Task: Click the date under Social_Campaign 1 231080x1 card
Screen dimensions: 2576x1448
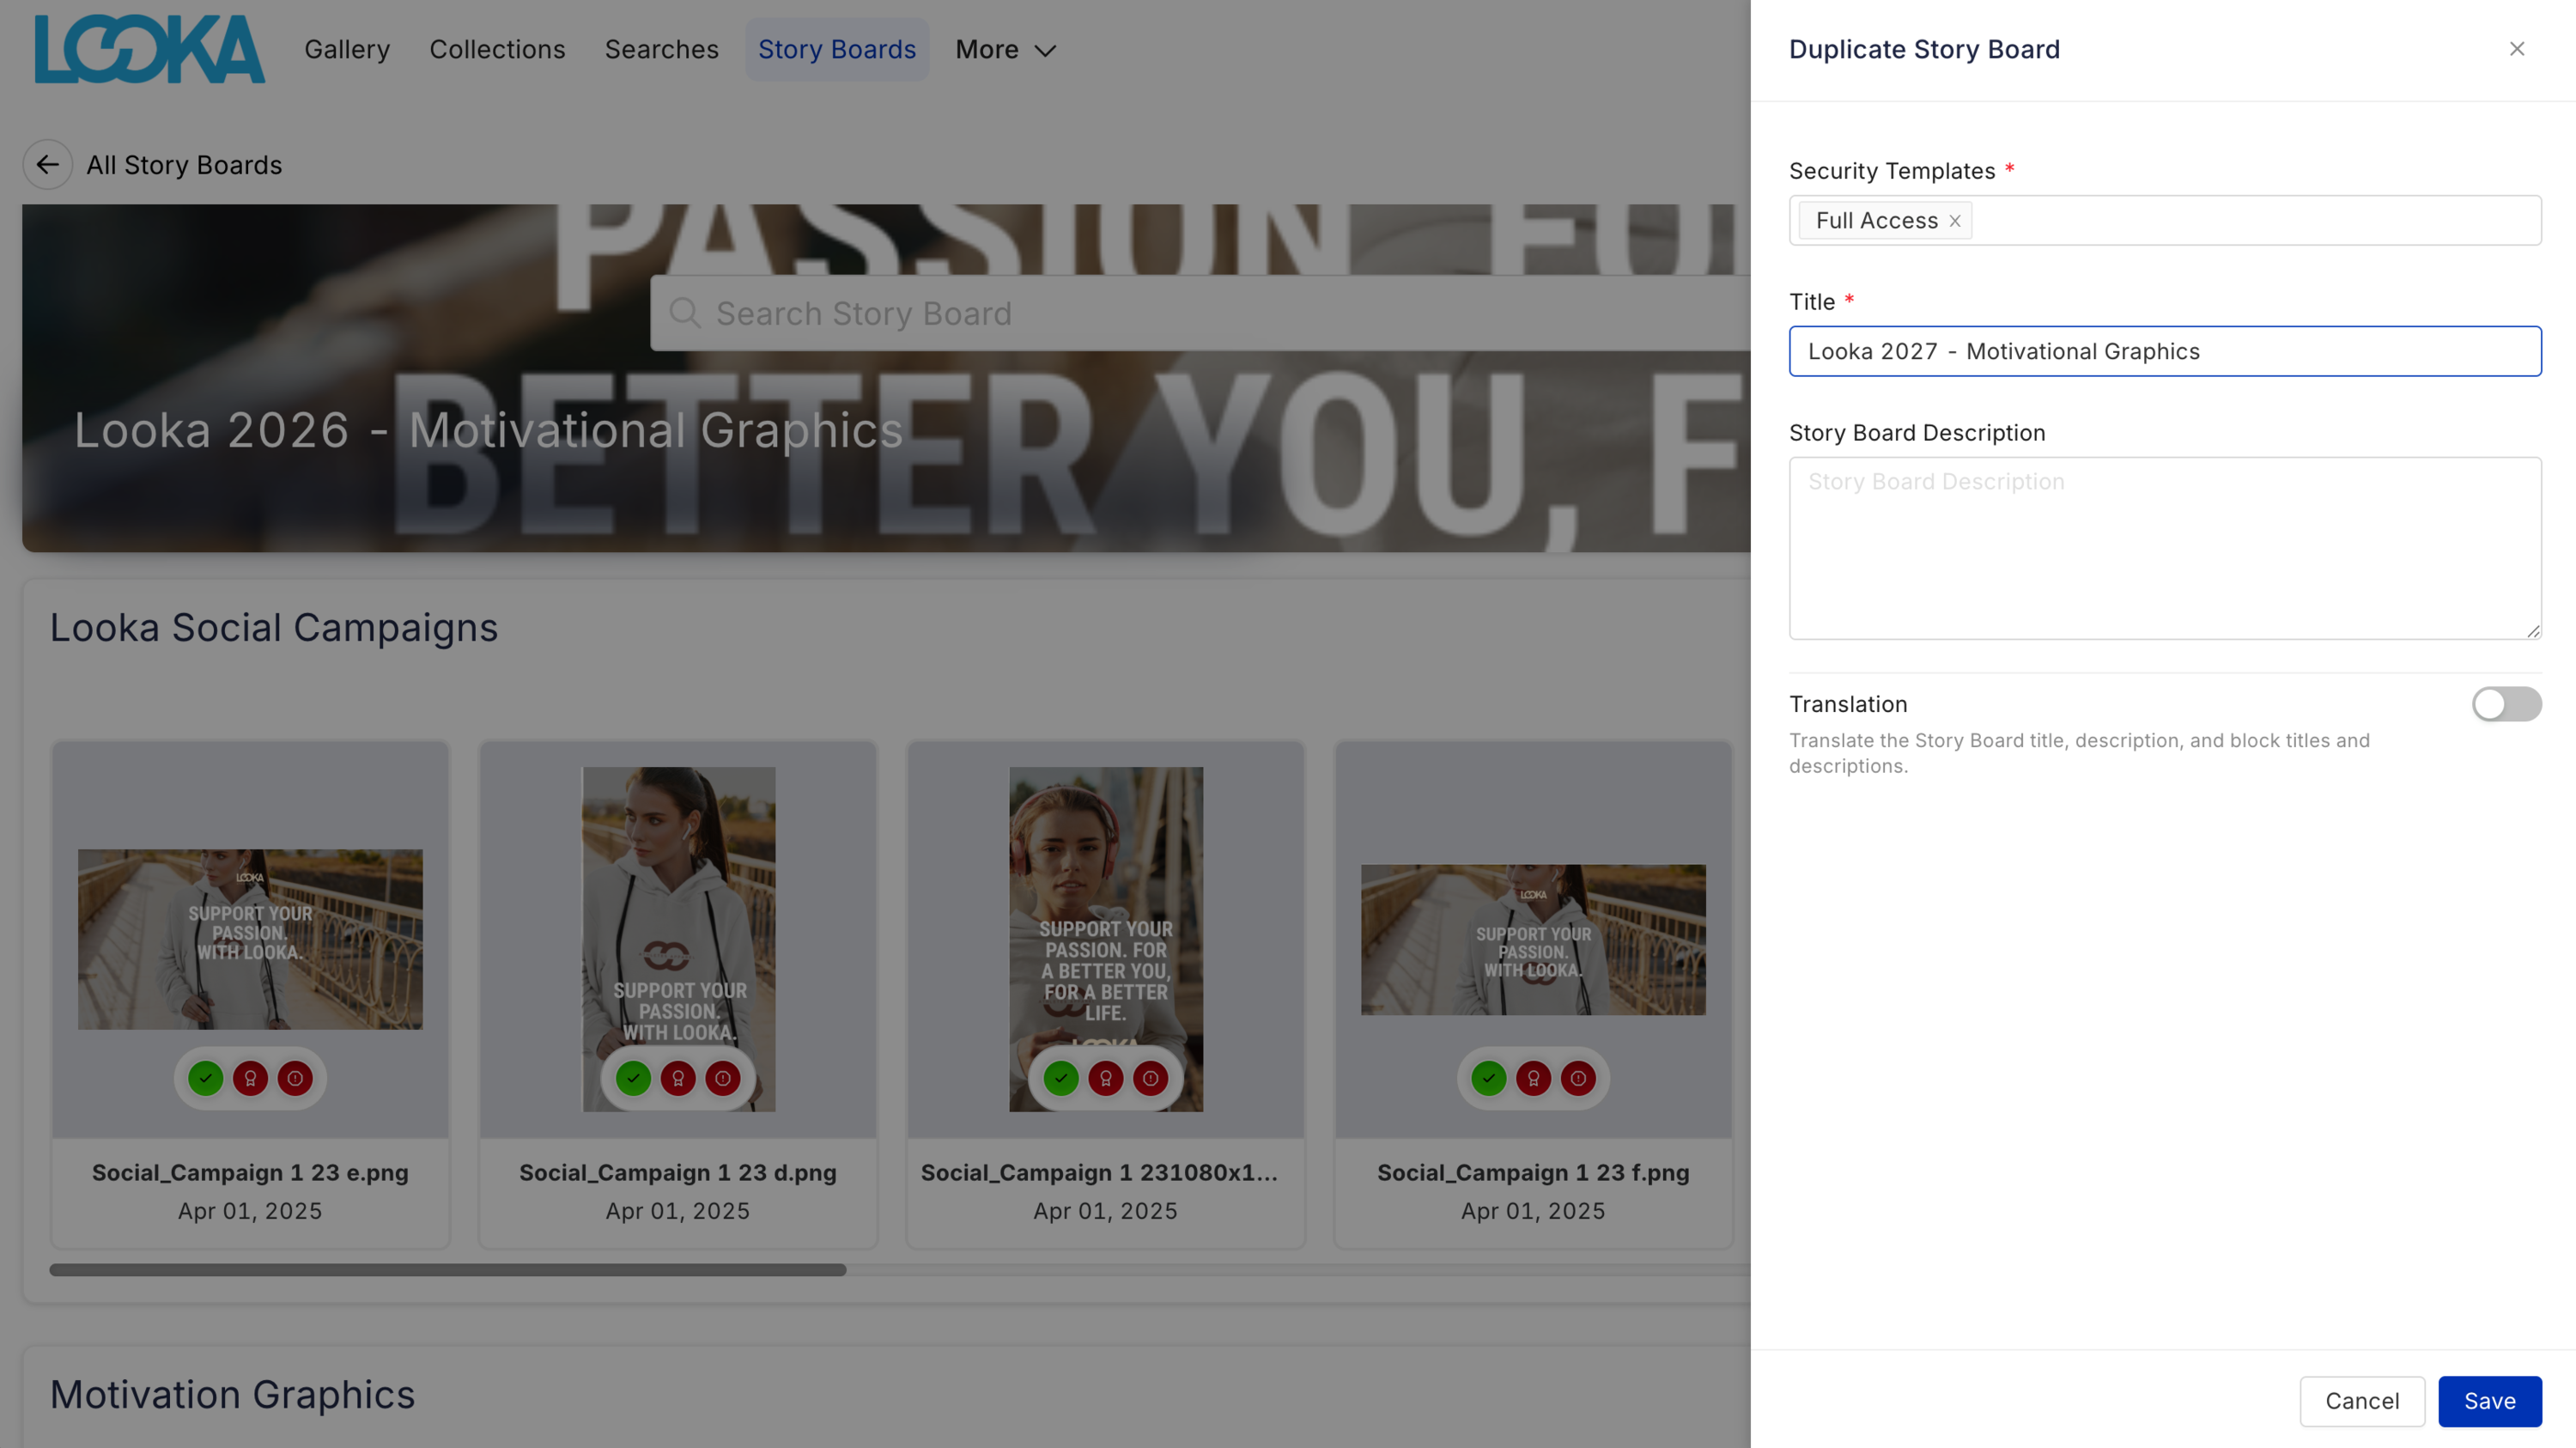Action: pos(1106,1211)
